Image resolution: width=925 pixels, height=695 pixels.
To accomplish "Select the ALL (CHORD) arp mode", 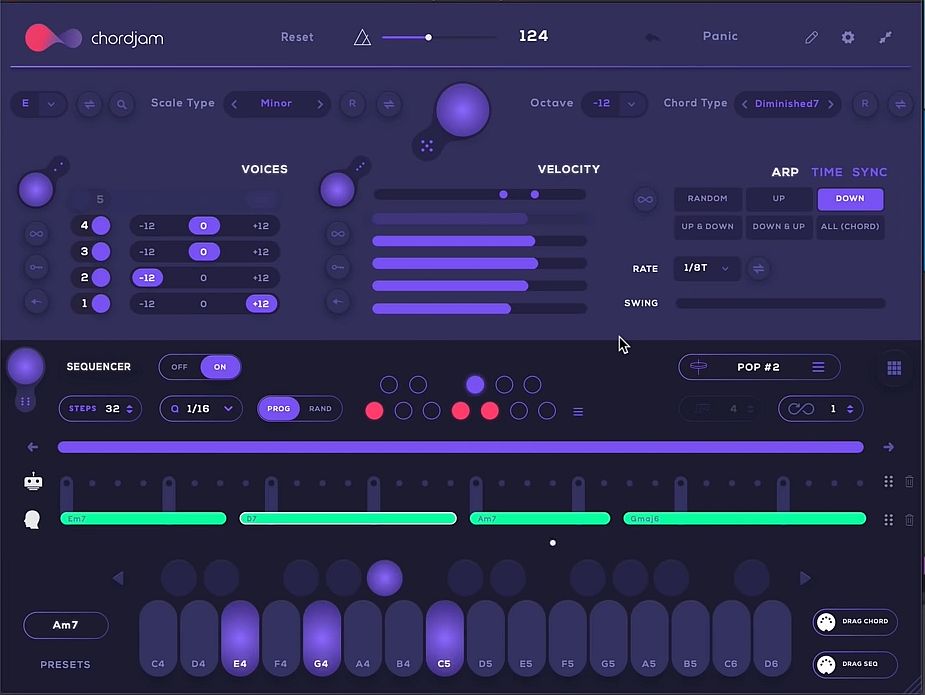I will pyautogui.click(x=850, y=227).
